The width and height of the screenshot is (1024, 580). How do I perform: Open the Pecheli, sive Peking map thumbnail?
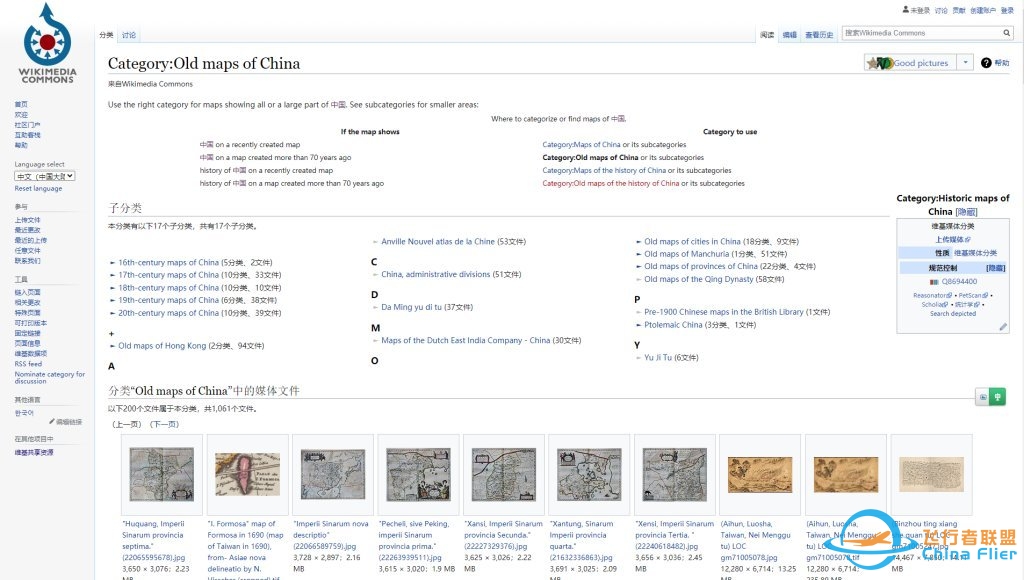[419, 475]
